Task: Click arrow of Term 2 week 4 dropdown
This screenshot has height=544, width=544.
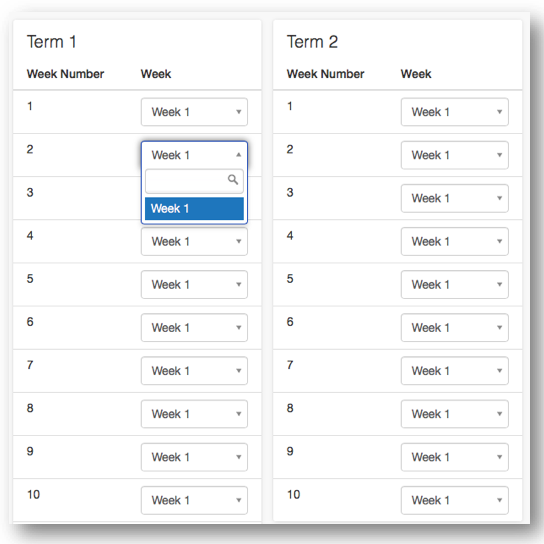Action: [x=500, y=241]
